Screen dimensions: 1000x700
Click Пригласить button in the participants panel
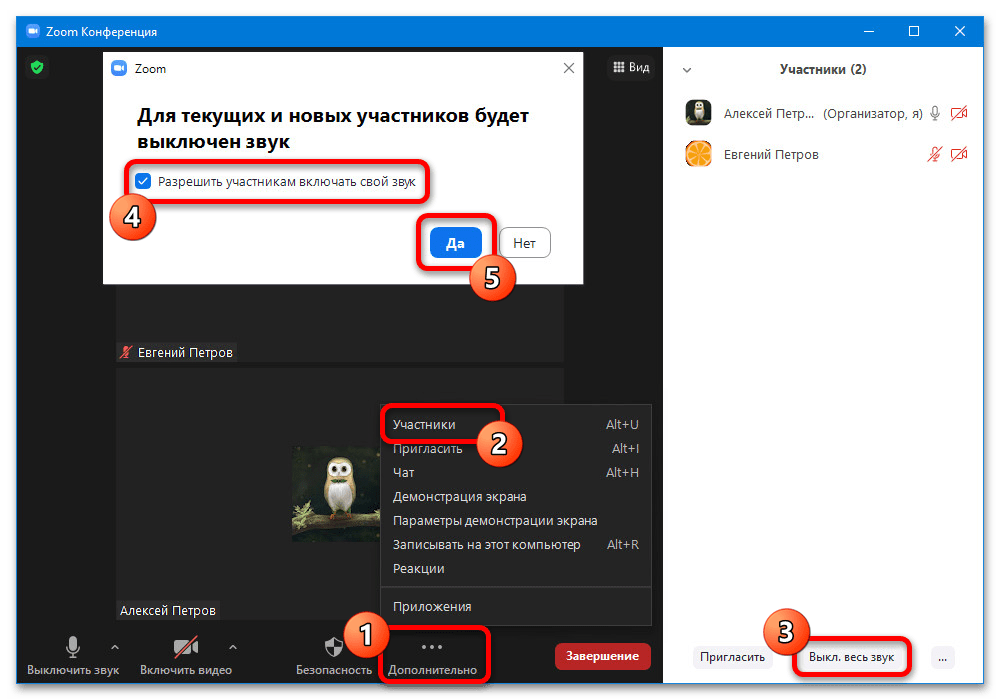click(x=732, y=657)
